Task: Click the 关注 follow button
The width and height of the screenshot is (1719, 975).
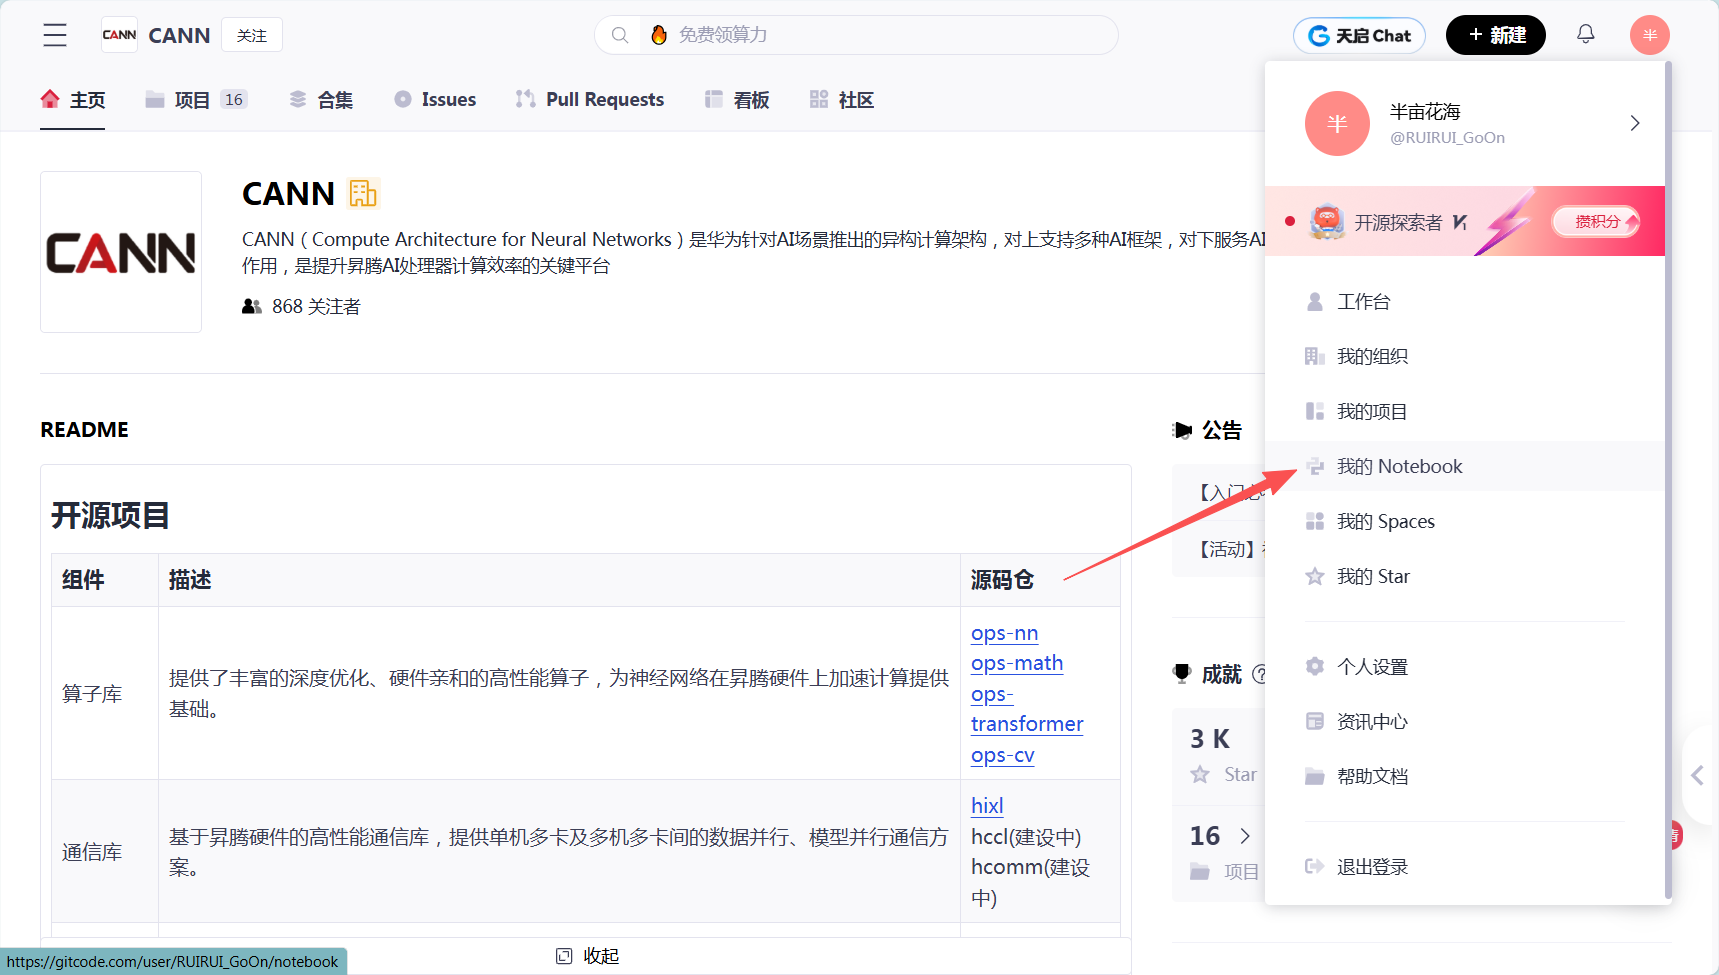Action: click(x=252, y=35)
